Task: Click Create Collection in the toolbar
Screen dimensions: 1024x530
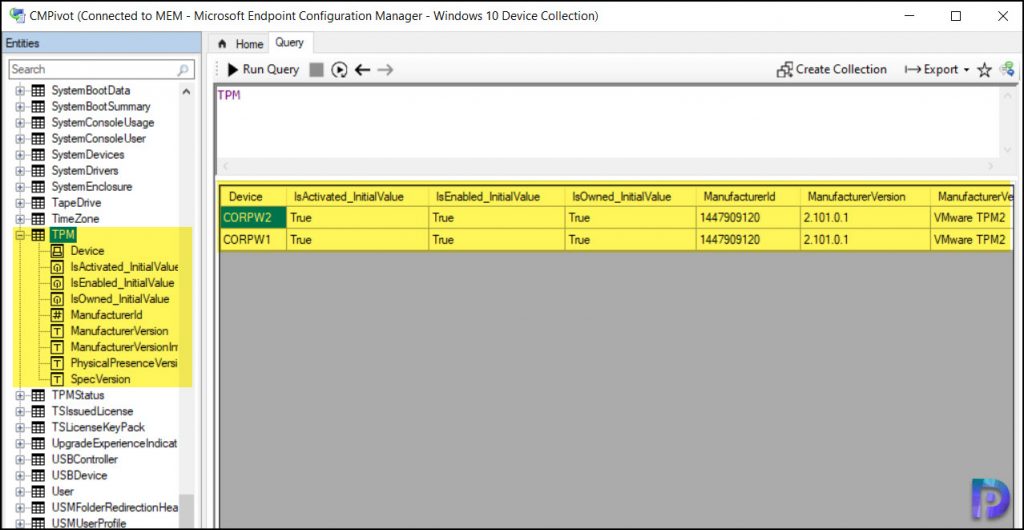Action: click(x=831, y=69)
